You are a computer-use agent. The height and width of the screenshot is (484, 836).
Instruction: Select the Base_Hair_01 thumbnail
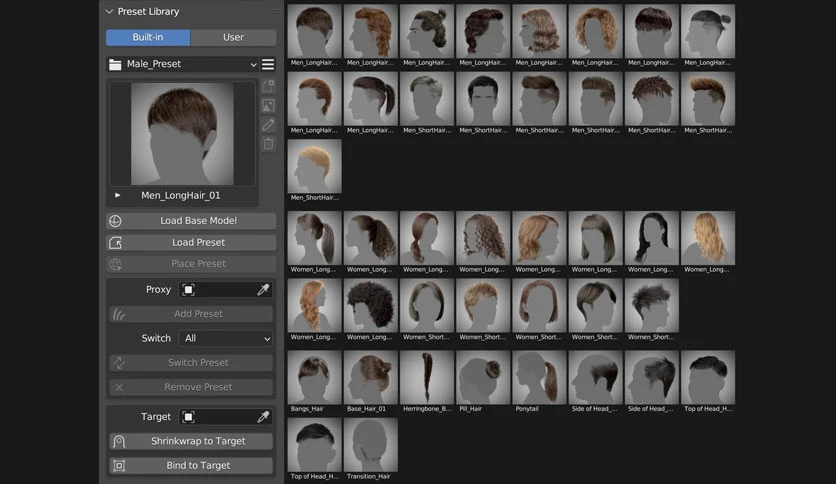[371, 377]
